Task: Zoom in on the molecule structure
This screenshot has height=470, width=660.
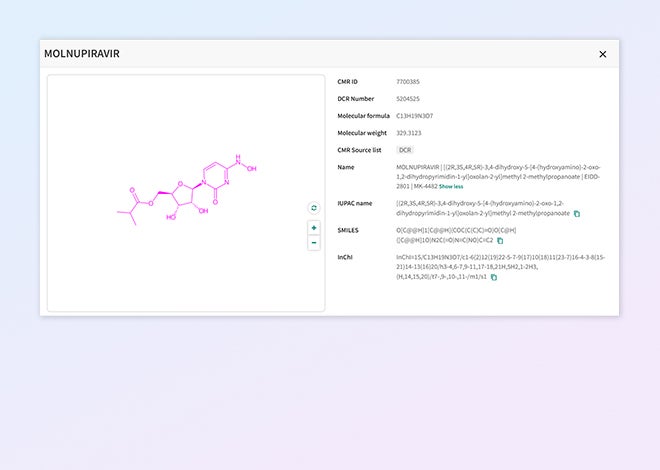Action: coord(314,228)
